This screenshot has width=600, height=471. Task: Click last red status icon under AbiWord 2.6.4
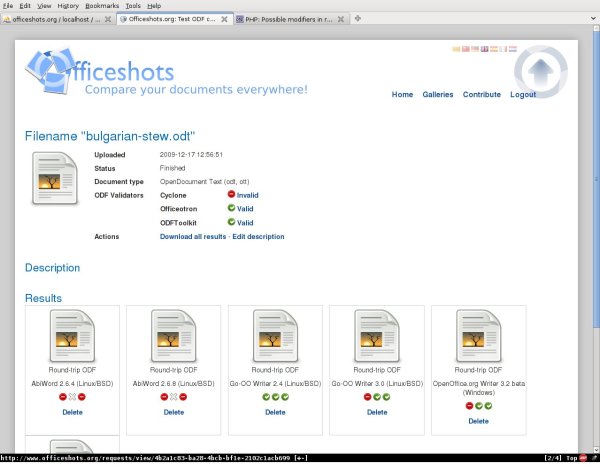point(82,397)
